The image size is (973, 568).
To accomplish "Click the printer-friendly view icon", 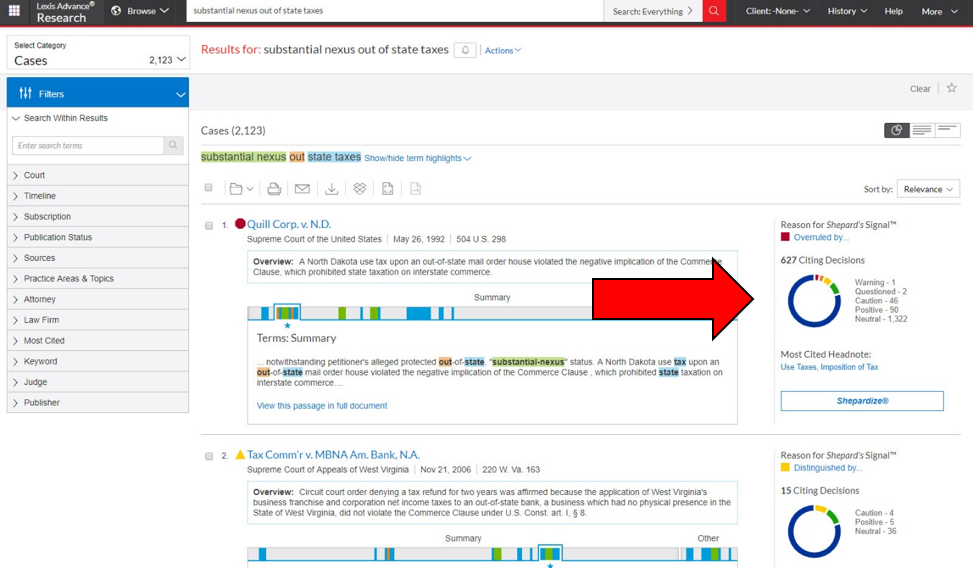I will pos(387,189).
